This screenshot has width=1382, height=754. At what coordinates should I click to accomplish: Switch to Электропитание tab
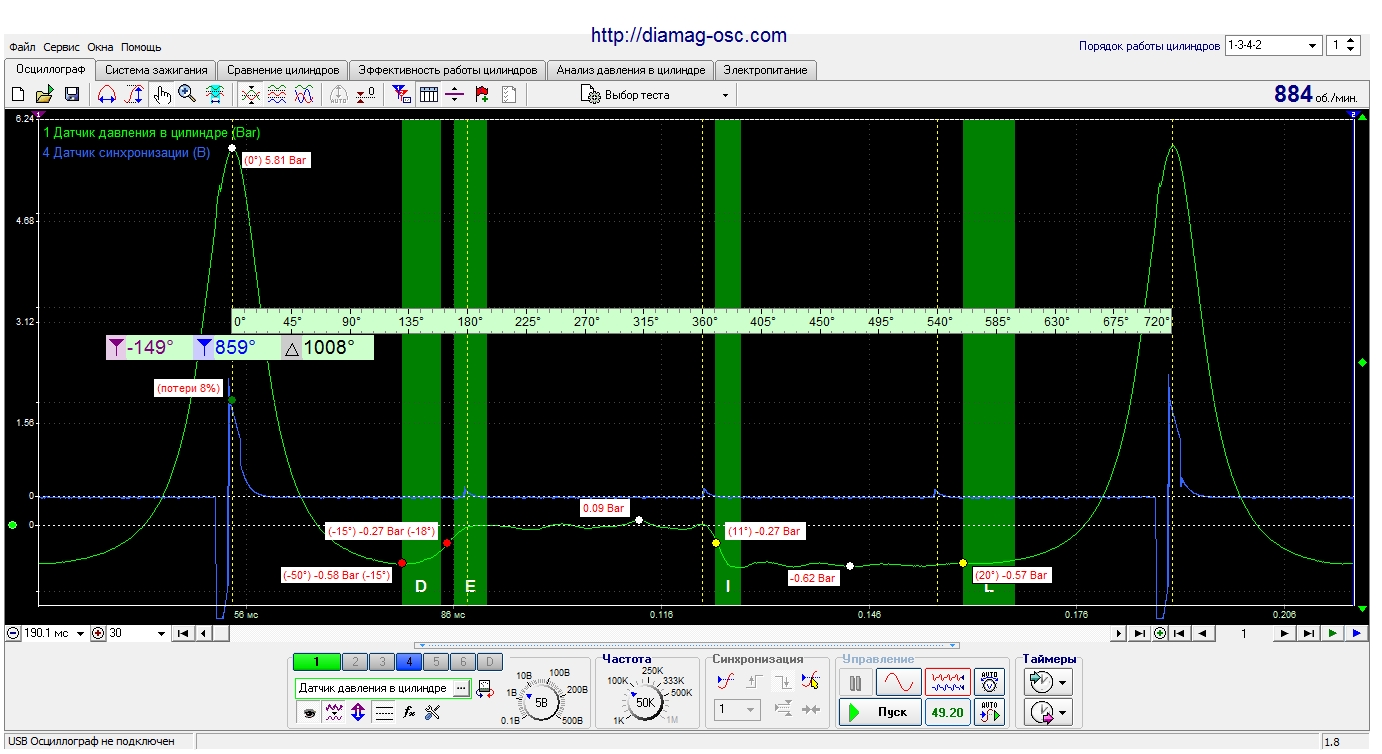point(767,70)
